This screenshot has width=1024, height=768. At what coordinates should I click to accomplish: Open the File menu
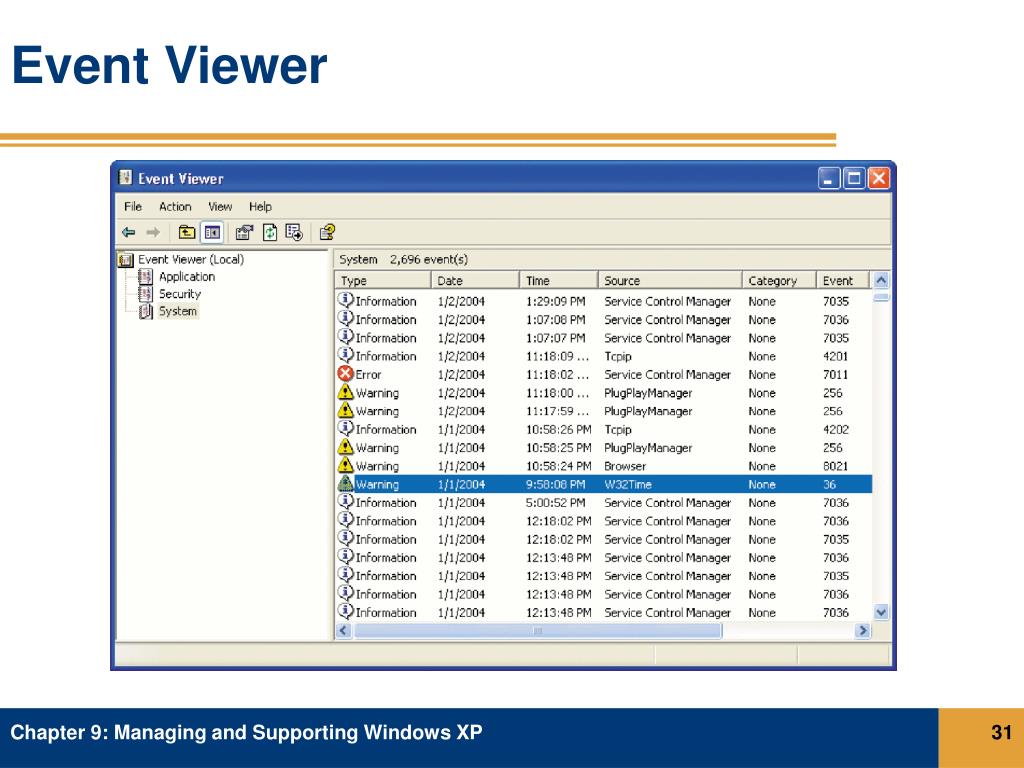point(133,206)
